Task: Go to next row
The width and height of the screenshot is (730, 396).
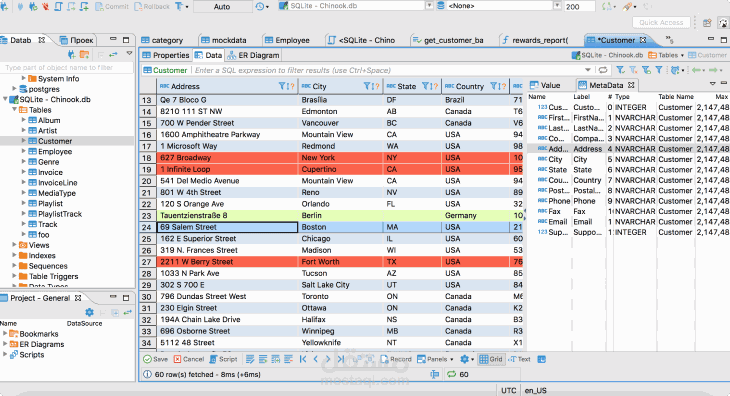Action: click(328, 359)
